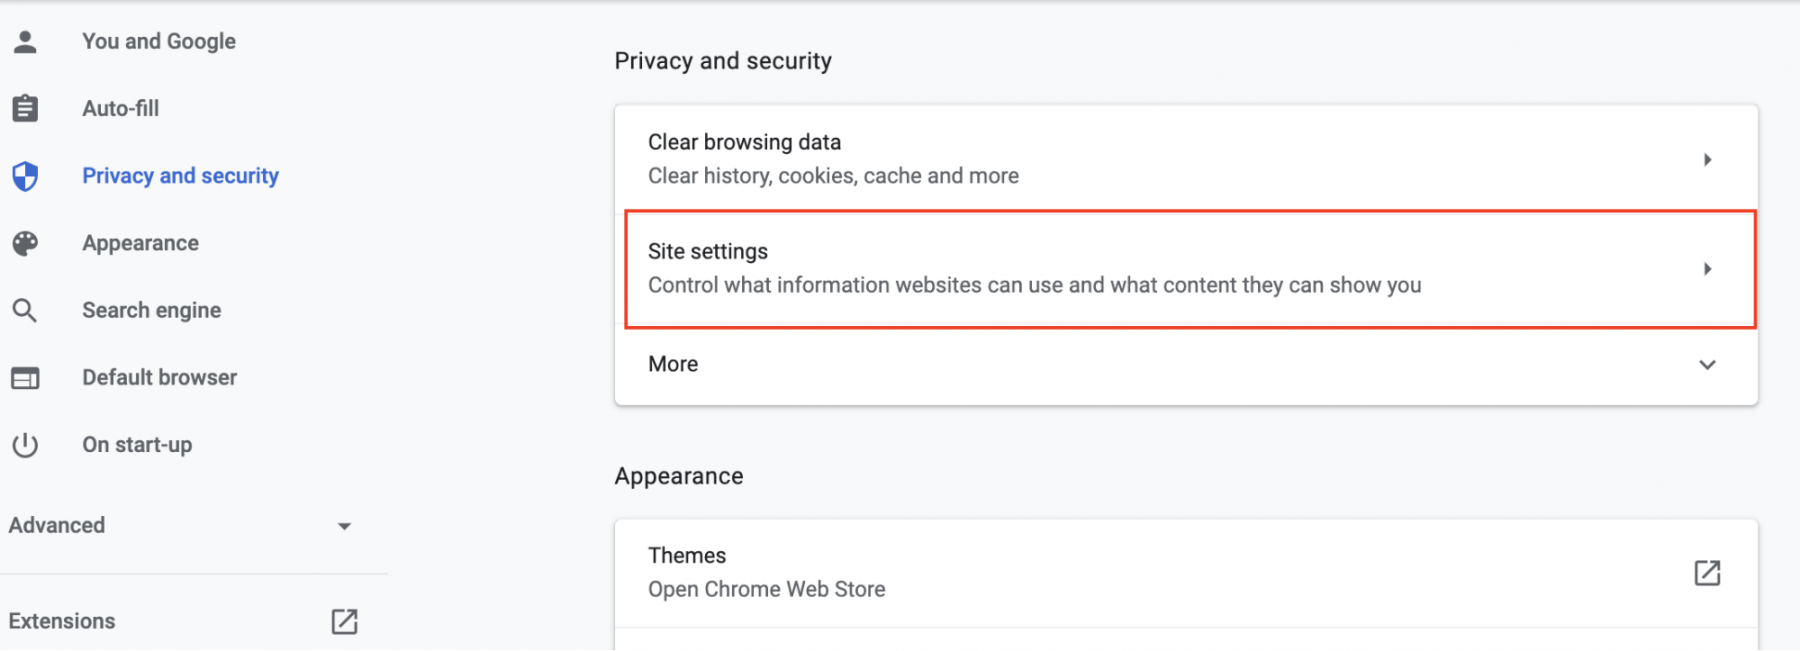The image size is (1800, 651).
Task: Click the More row label
Action: click(673, 364)
